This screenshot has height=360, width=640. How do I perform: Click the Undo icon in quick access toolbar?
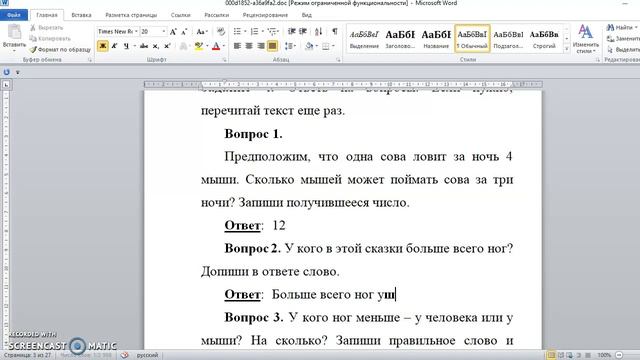(x=7, y=72)
